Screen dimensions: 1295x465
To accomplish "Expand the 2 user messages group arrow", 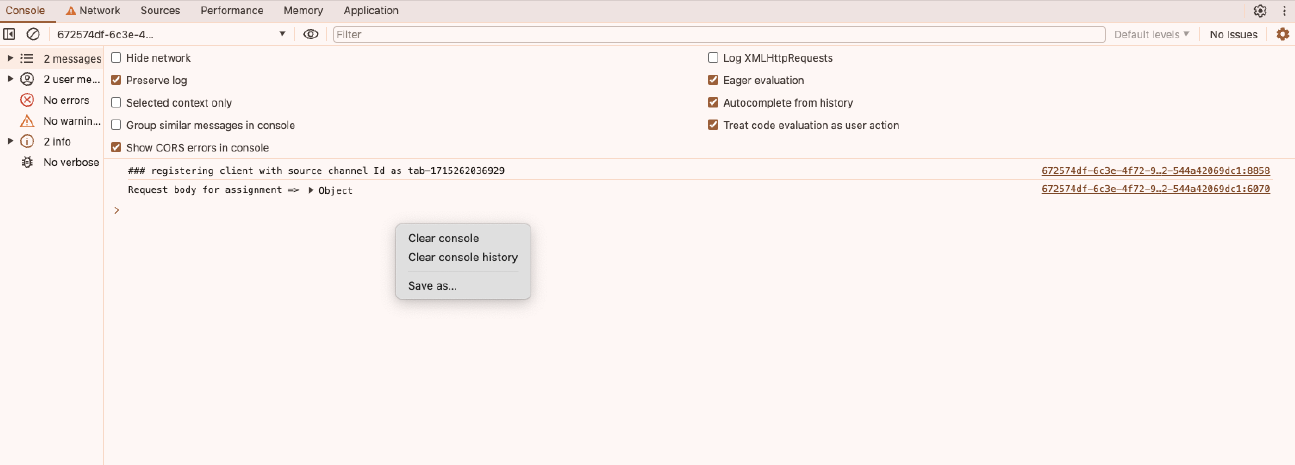I will [10, 79].
